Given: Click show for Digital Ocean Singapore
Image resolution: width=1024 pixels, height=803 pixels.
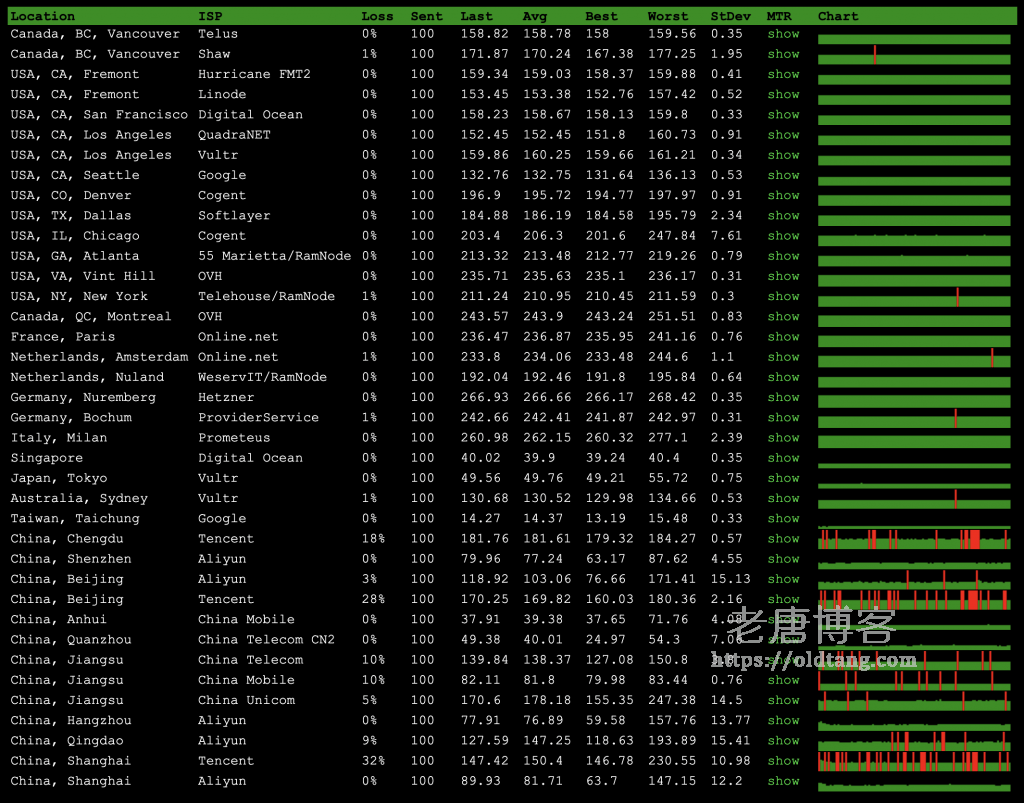Looking at the screenshot, I should pyautogui.click(x=783, y=458).
